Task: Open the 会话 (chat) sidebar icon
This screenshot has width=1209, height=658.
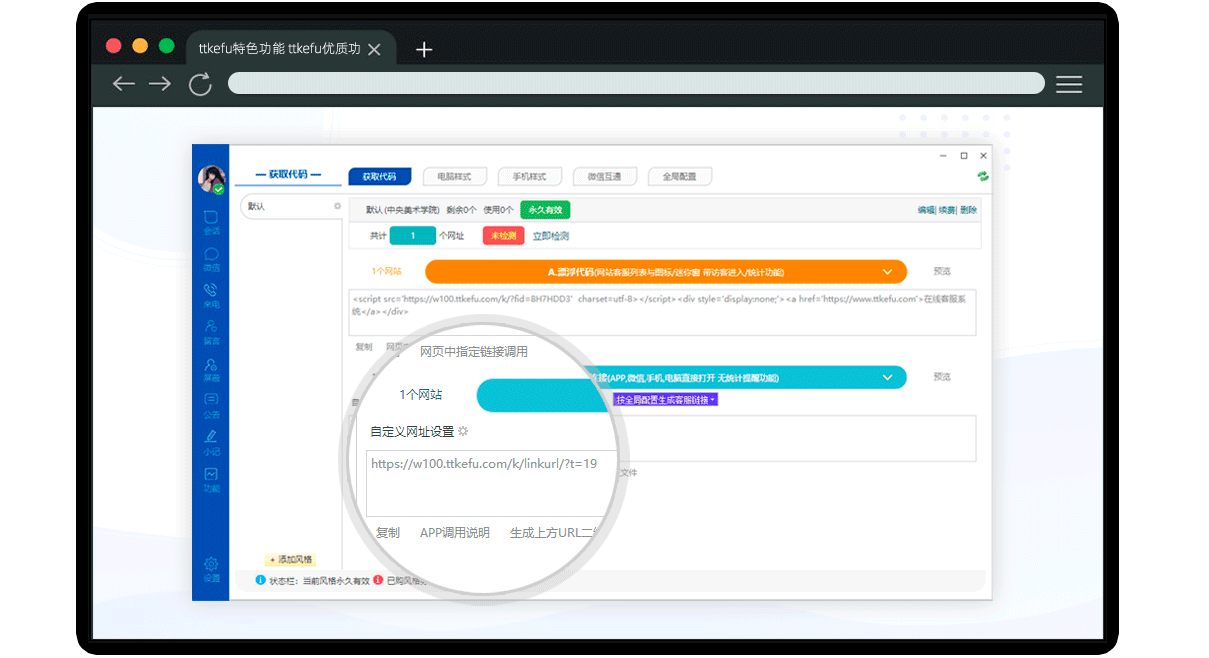Action: click(211, 219)
